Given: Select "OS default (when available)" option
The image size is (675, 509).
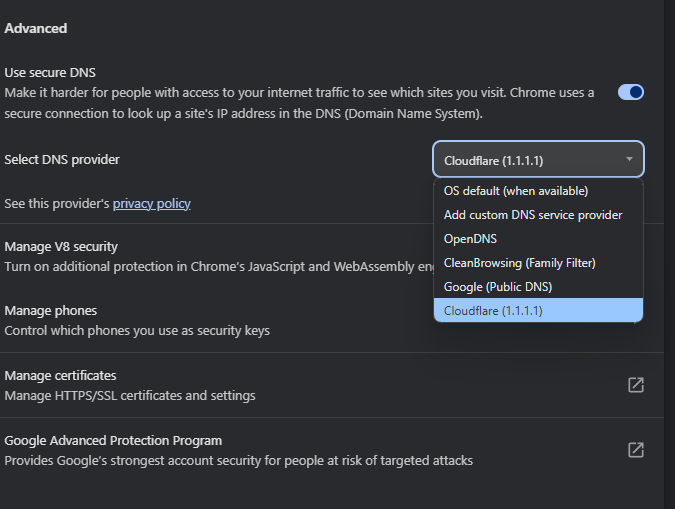Looking at the screenshot, I should pos(516,191).
